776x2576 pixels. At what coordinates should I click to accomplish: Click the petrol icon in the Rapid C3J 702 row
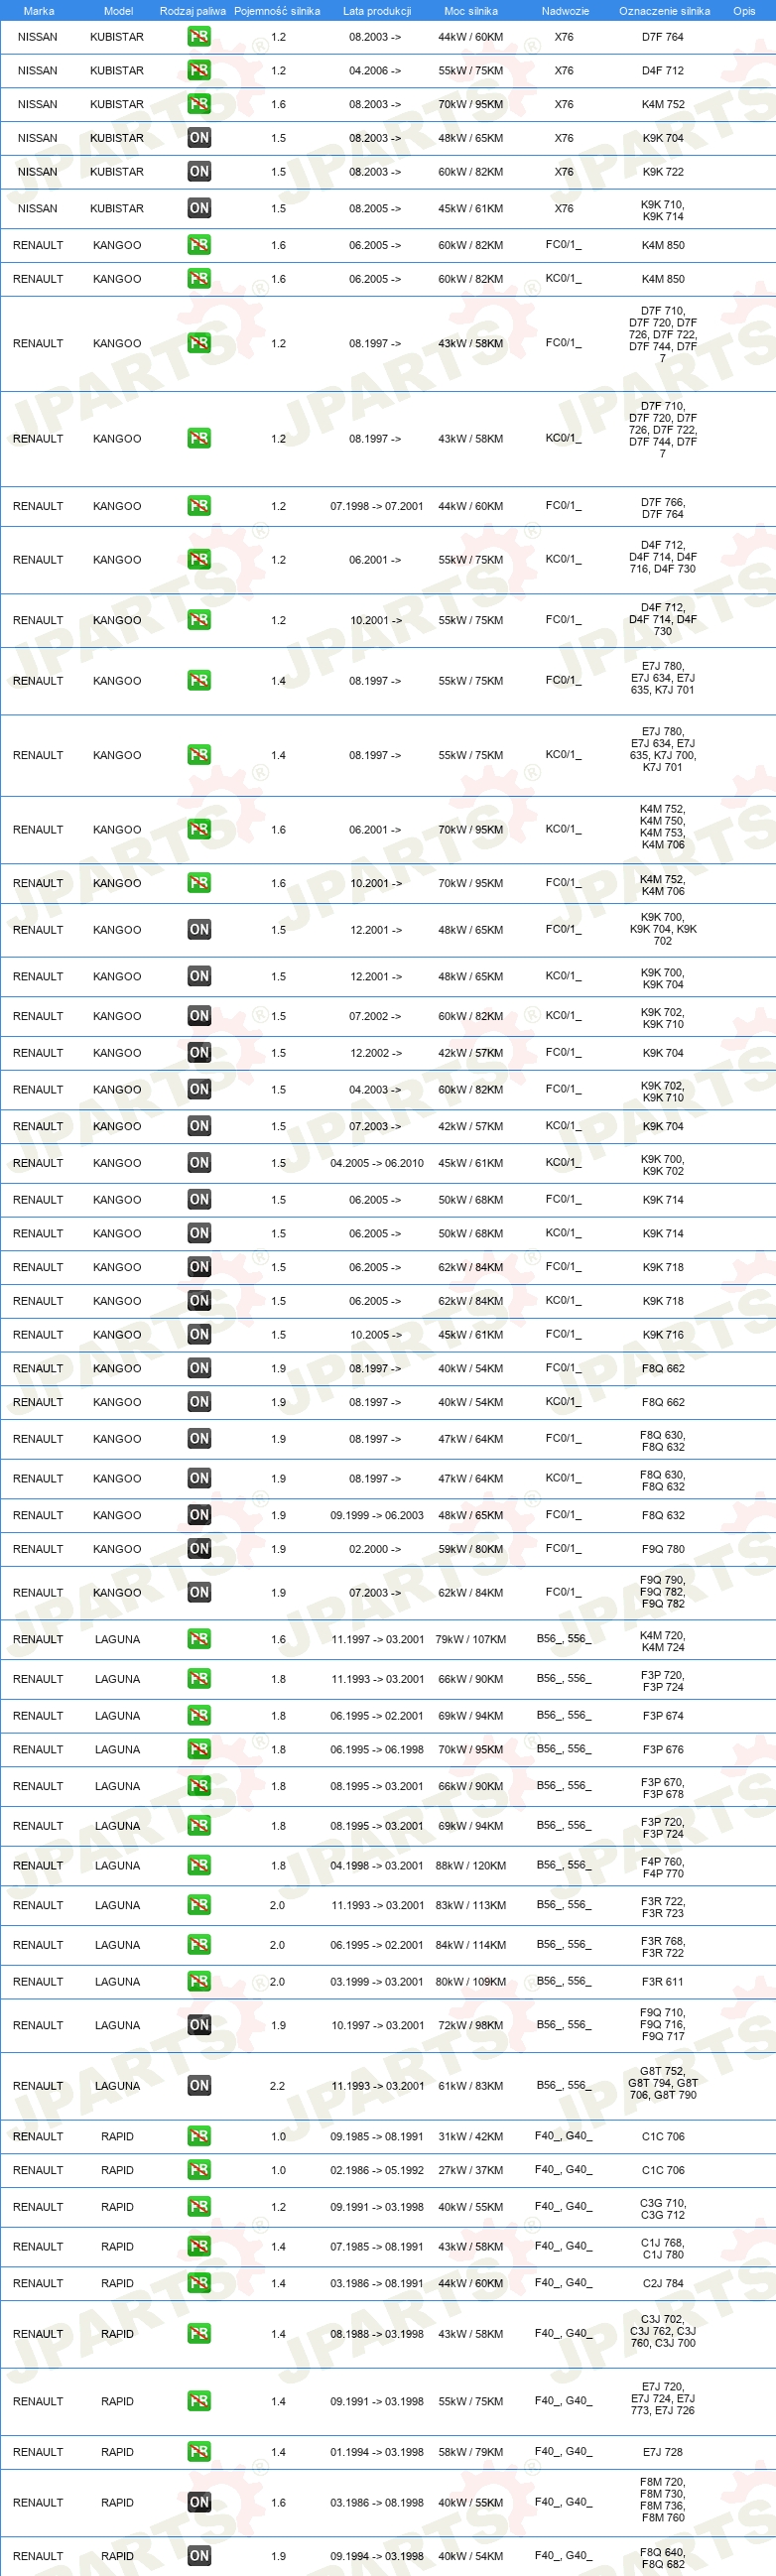coord(199,2334)
